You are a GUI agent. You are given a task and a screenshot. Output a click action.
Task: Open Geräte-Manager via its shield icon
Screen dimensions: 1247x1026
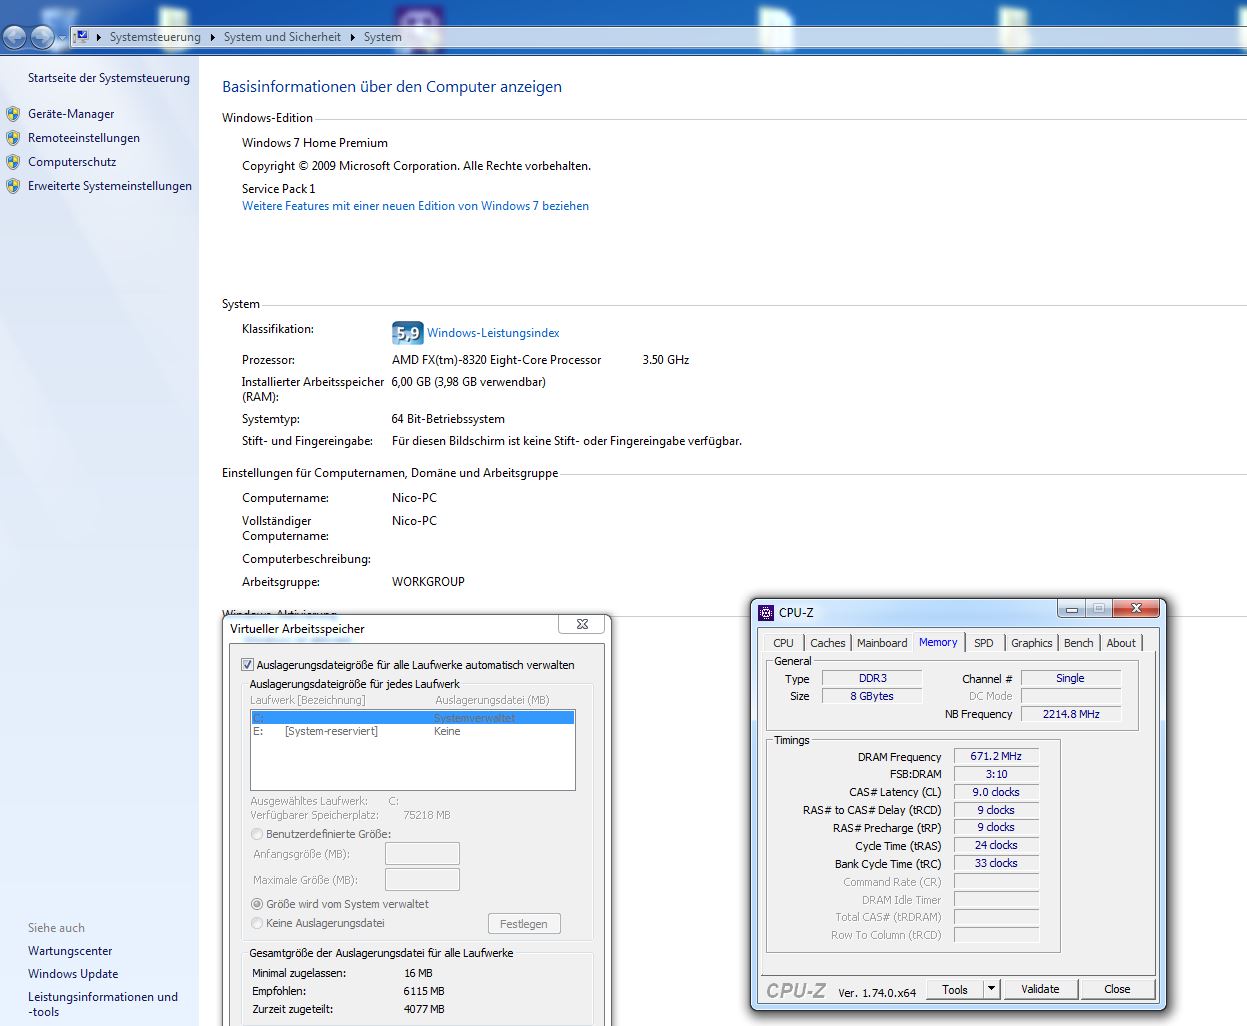(x=13, y=114)
